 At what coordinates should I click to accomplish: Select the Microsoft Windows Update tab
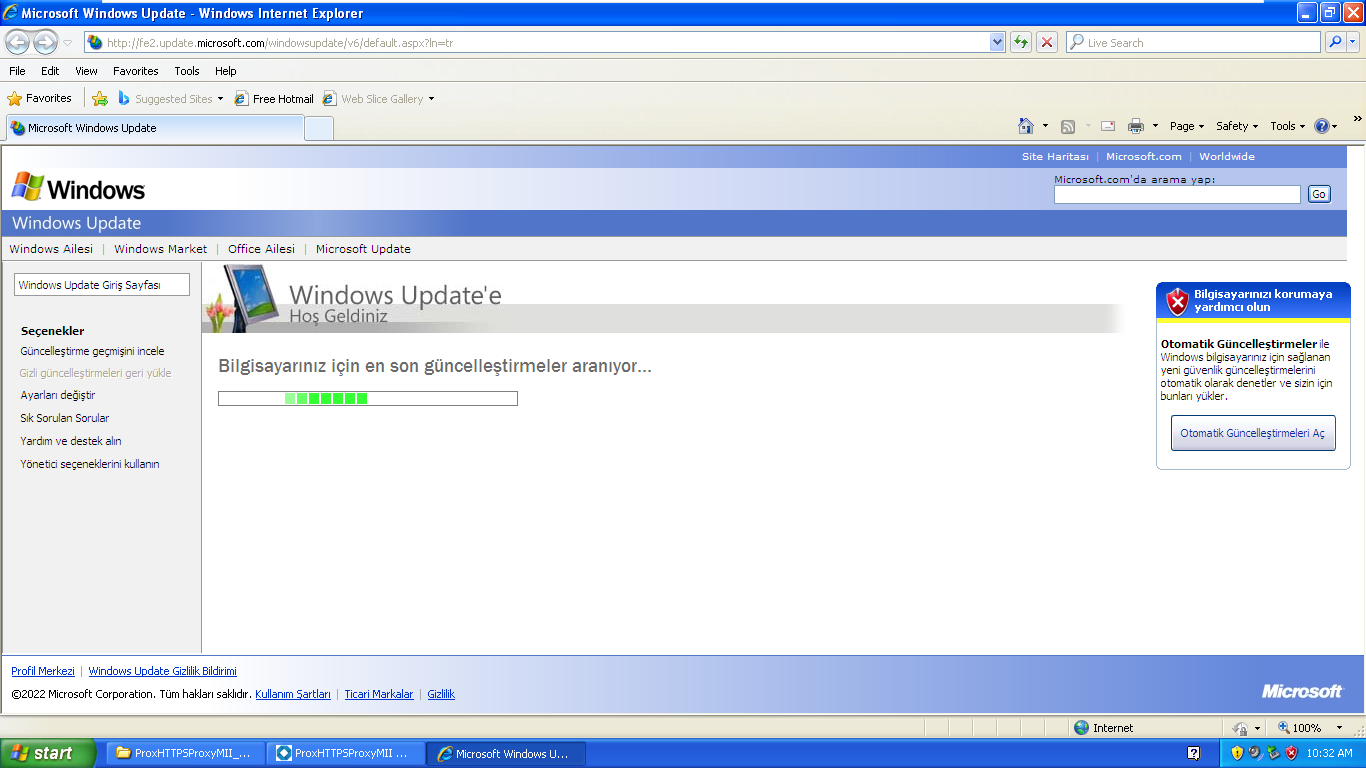(155, 128)
